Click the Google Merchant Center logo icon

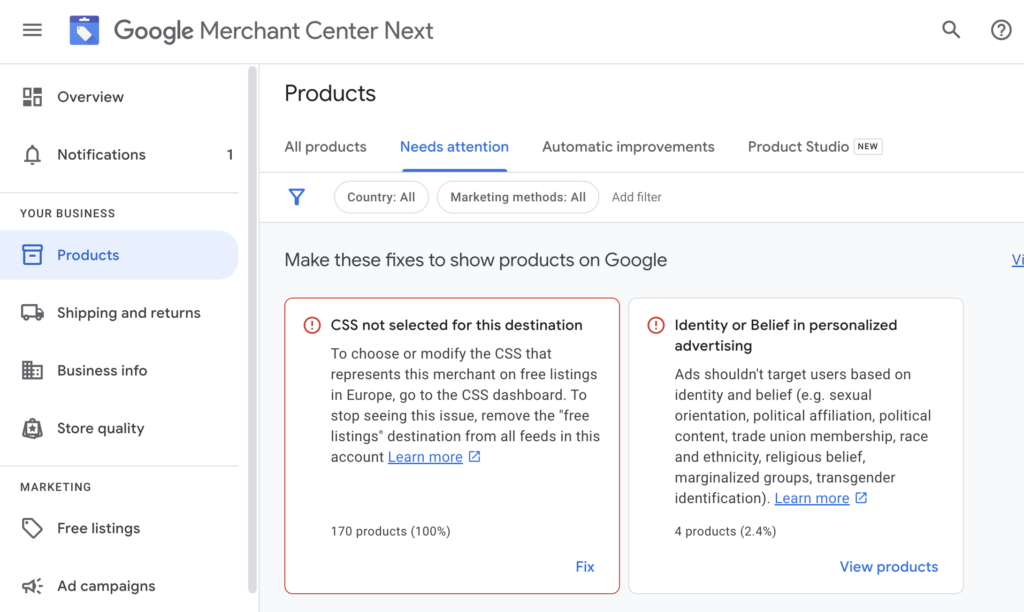(x=84, y=31)
